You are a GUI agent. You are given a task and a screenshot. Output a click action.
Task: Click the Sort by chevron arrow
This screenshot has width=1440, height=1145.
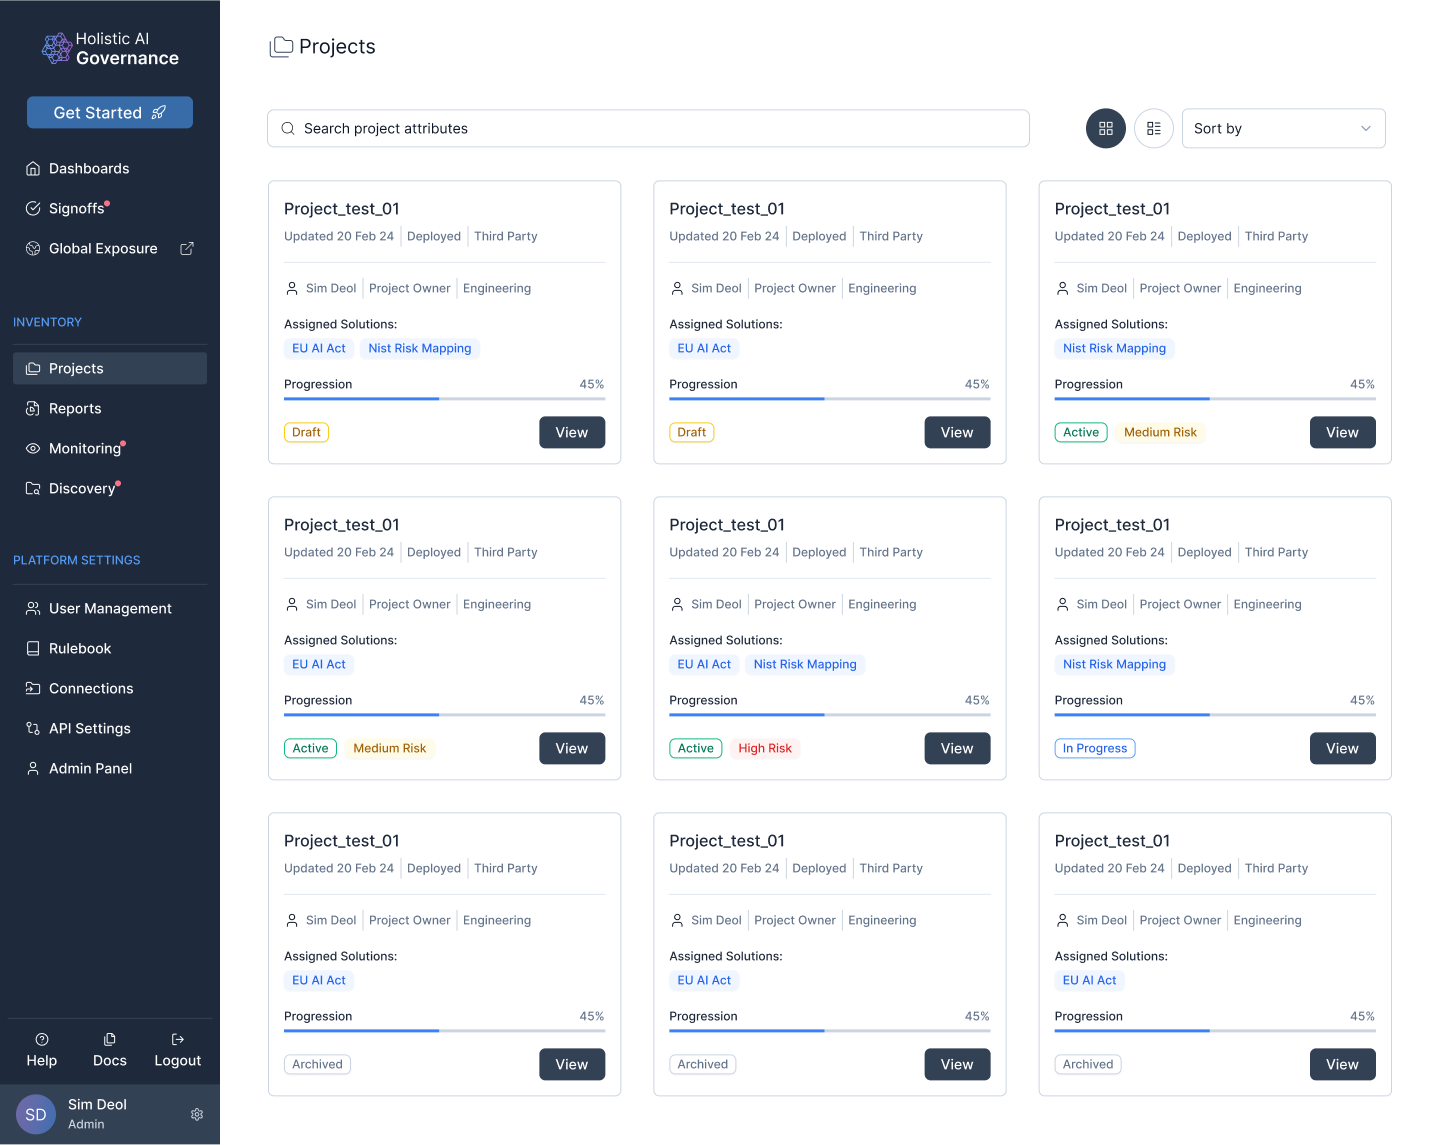[1366, 129]
